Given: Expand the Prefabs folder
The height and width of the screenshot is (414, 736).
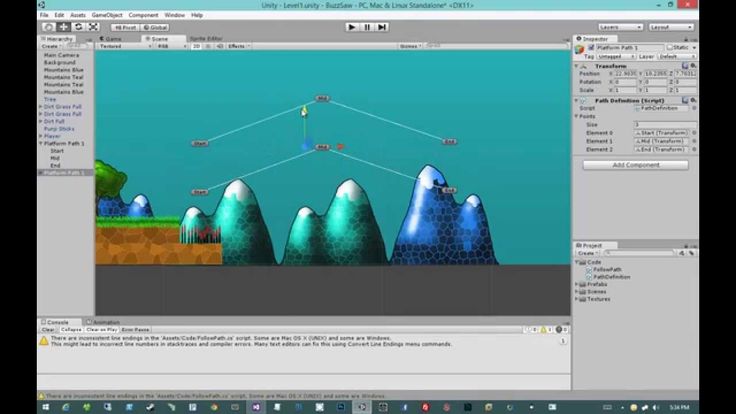Looking at the screenshot, I should [x=577, y=284].
